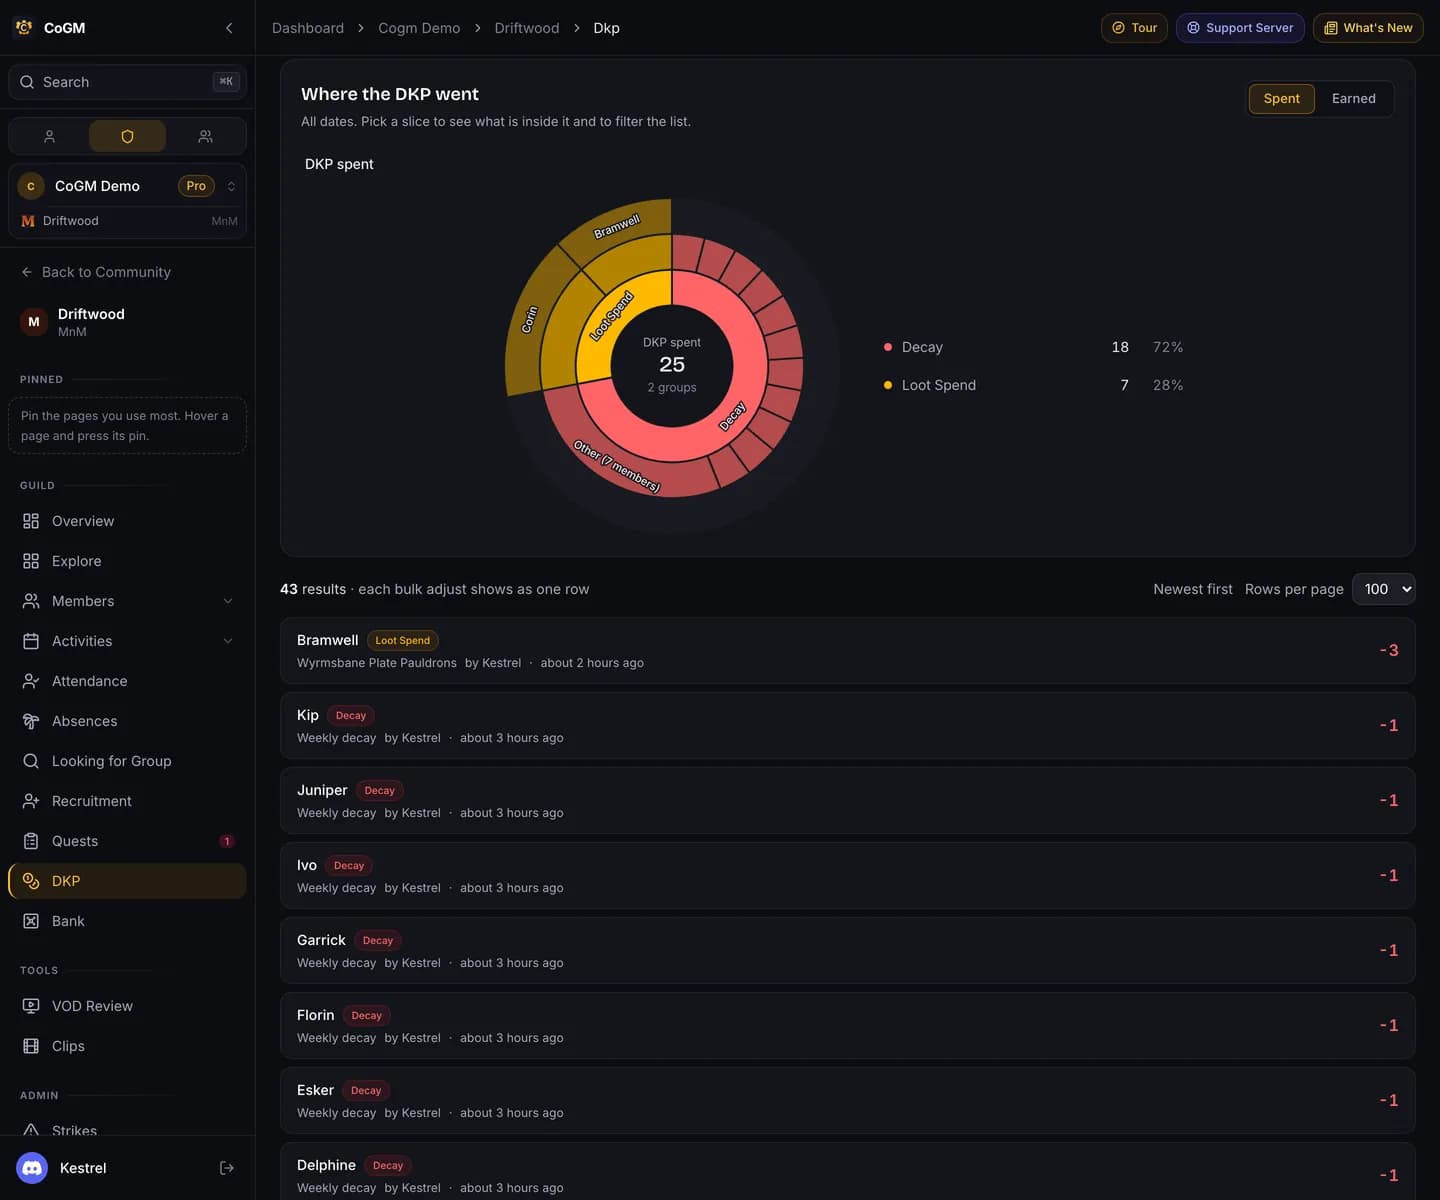
Task: Open the Bank vault icon
Action: (x=31, y=921)
